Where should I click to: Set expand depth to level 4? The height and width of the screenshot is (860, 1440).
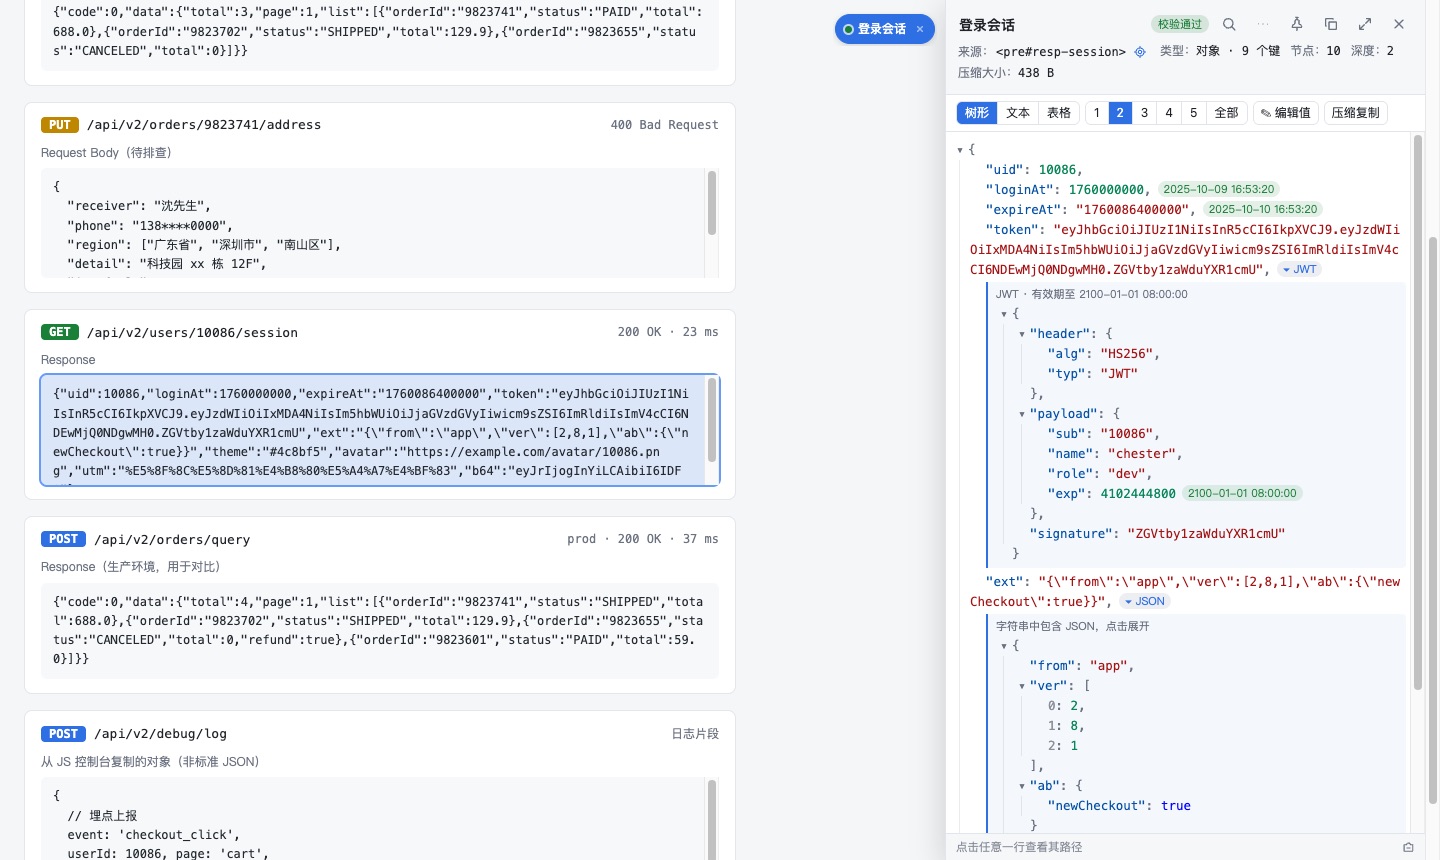[x=1169, y=113]
